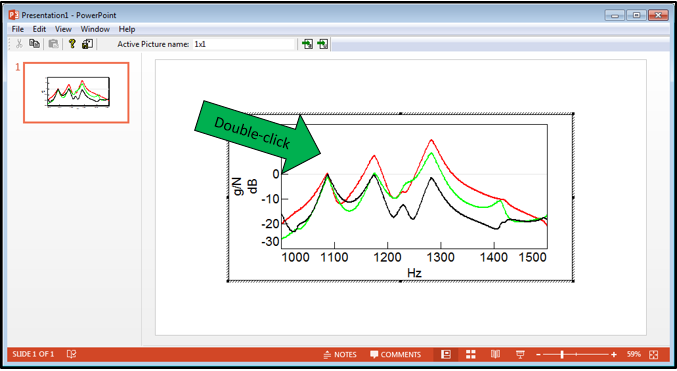677x371 pixels.
Task: Open the Help menu
Action: 127,29
